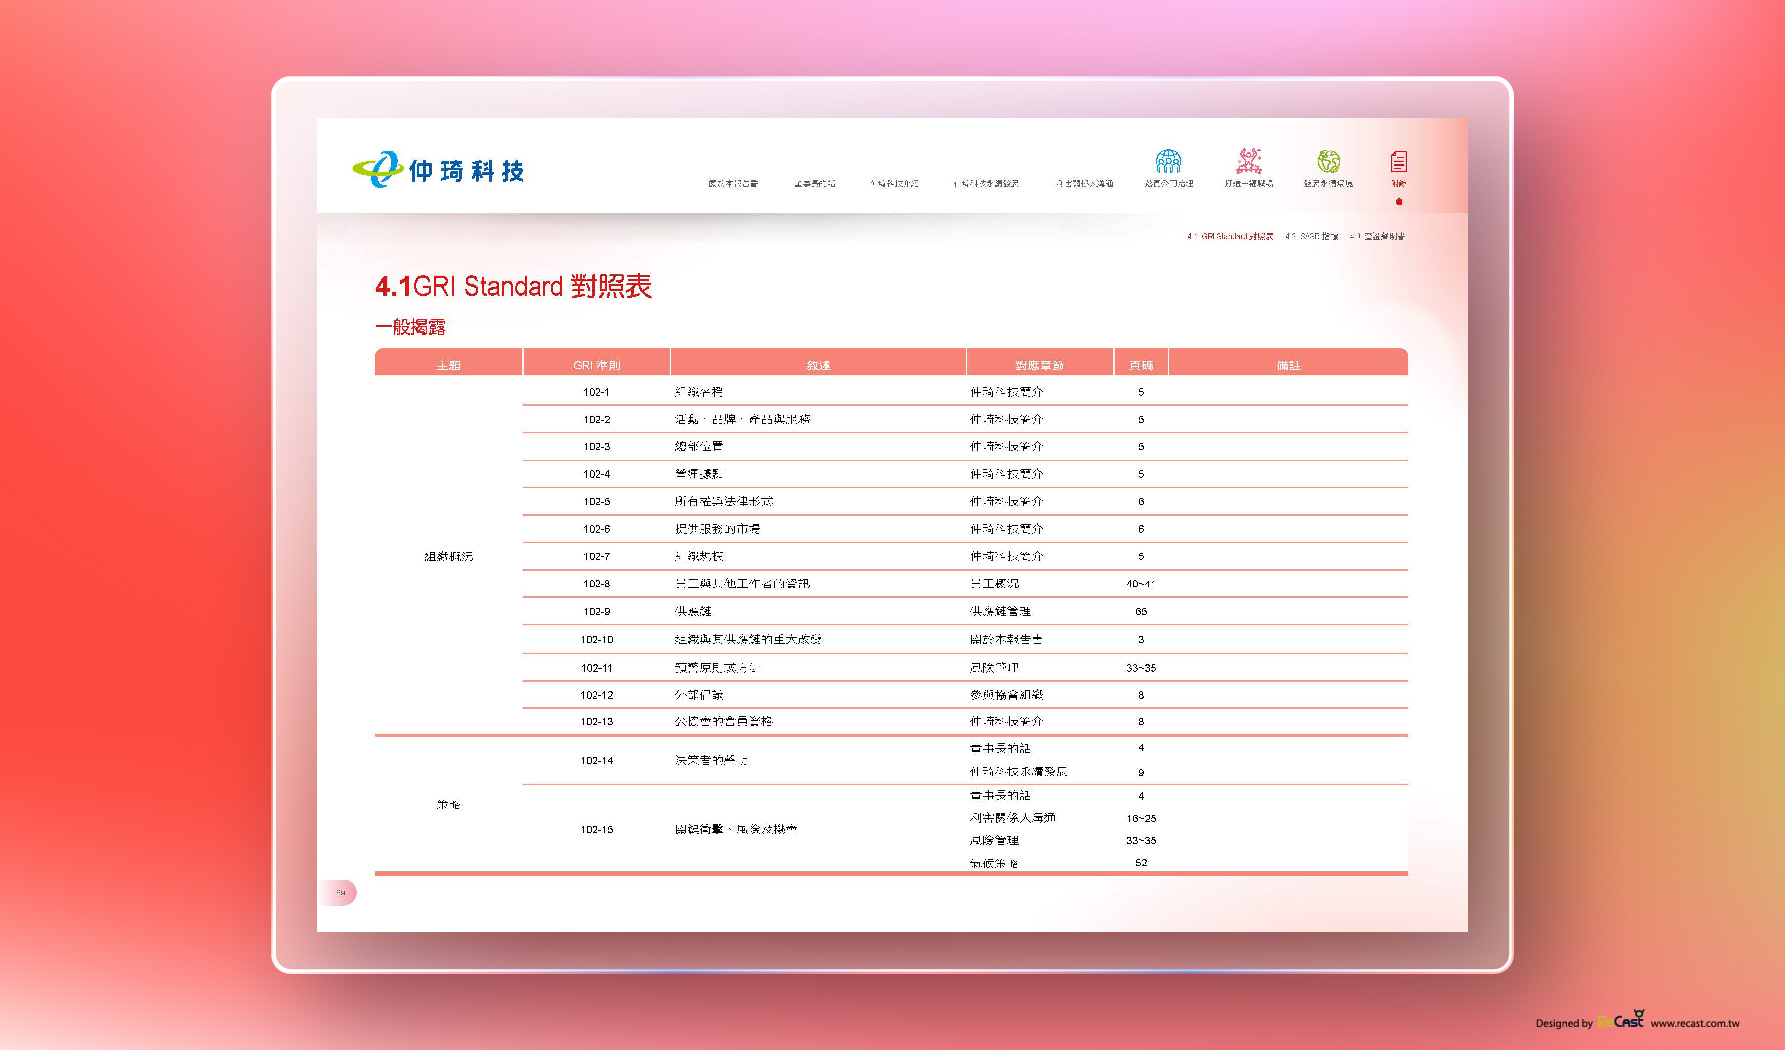Click the 102-15 code cell

(597, 829)
